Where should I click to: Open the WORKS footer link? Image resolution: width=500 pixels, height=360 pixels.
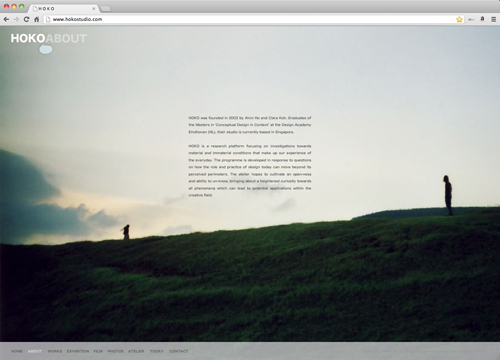[x=55, y=351]
